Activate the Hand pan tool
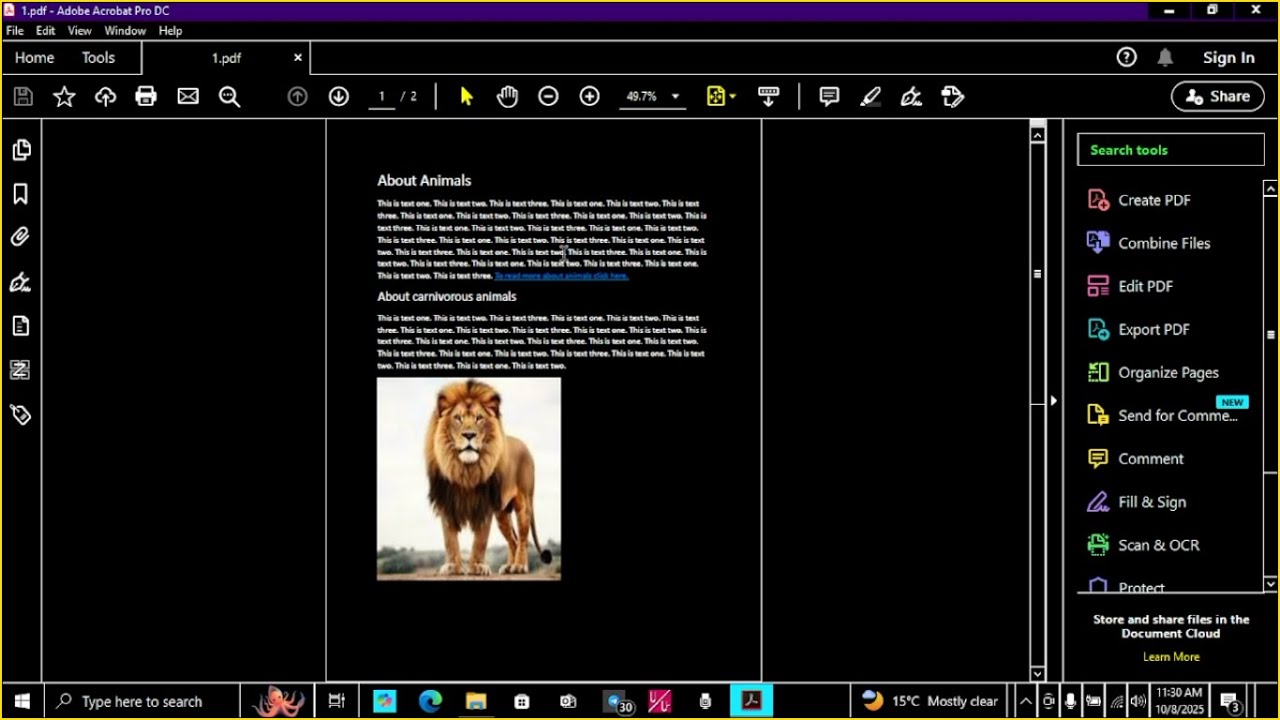 507,97
